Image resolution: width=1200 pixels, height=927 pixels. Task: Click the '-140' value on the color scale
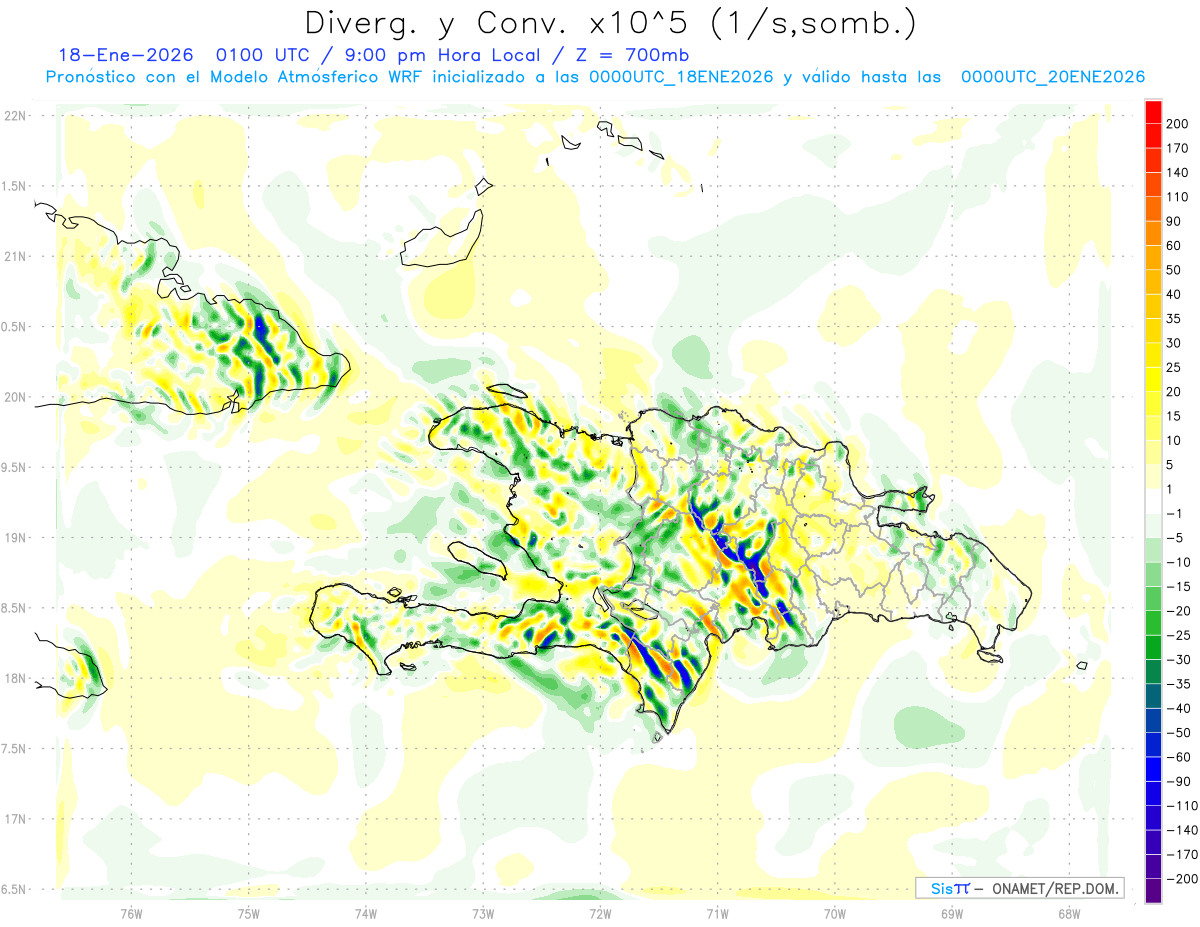[x=1181, y=830]
